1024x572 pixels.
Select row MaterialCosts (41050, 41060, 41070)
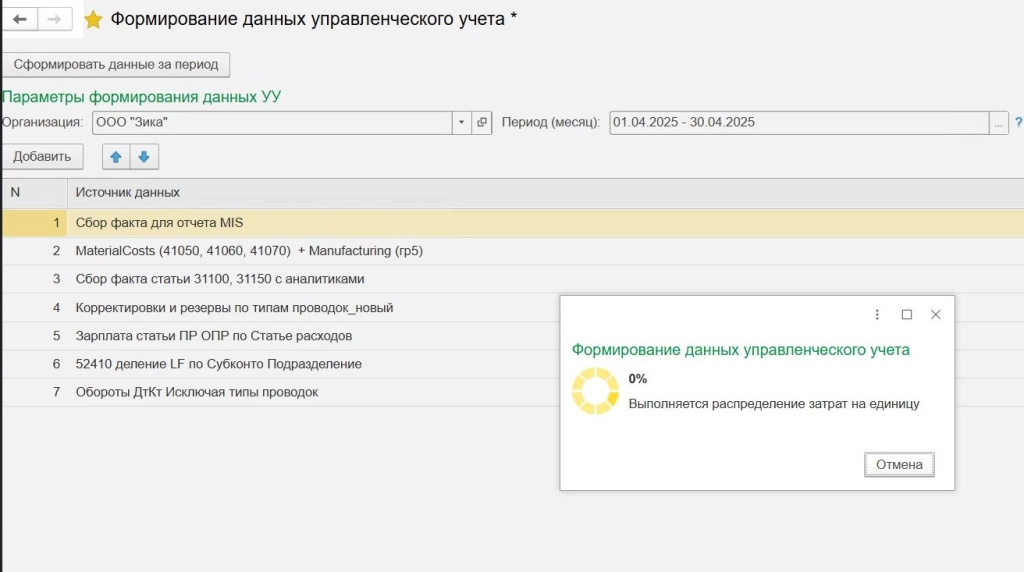point(513,251)
